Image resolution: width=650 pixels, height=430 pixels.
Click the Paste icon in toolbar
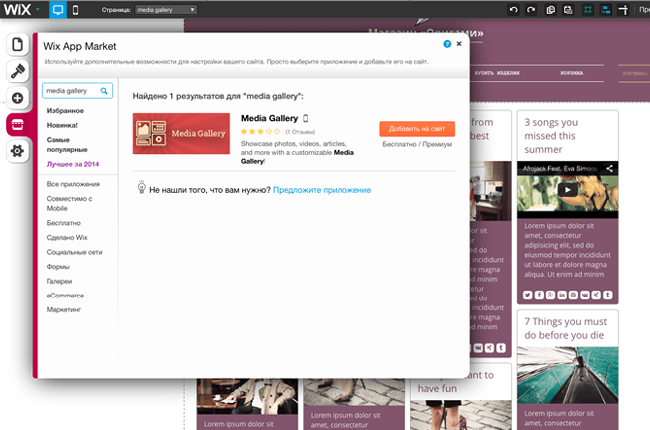click(x=568, y=10)
